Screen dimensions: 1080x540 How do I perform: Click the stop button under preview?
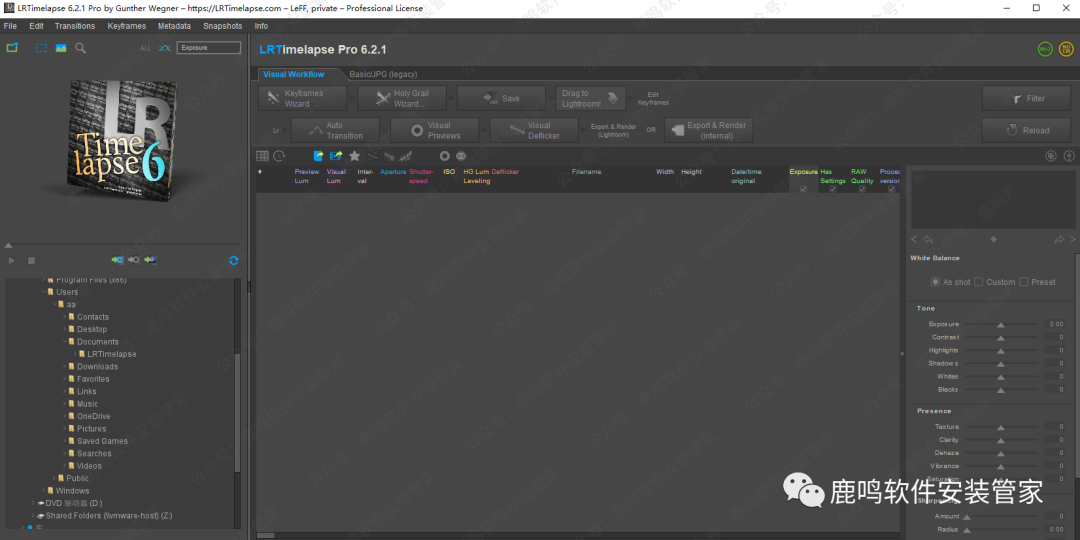click(31, 260)
